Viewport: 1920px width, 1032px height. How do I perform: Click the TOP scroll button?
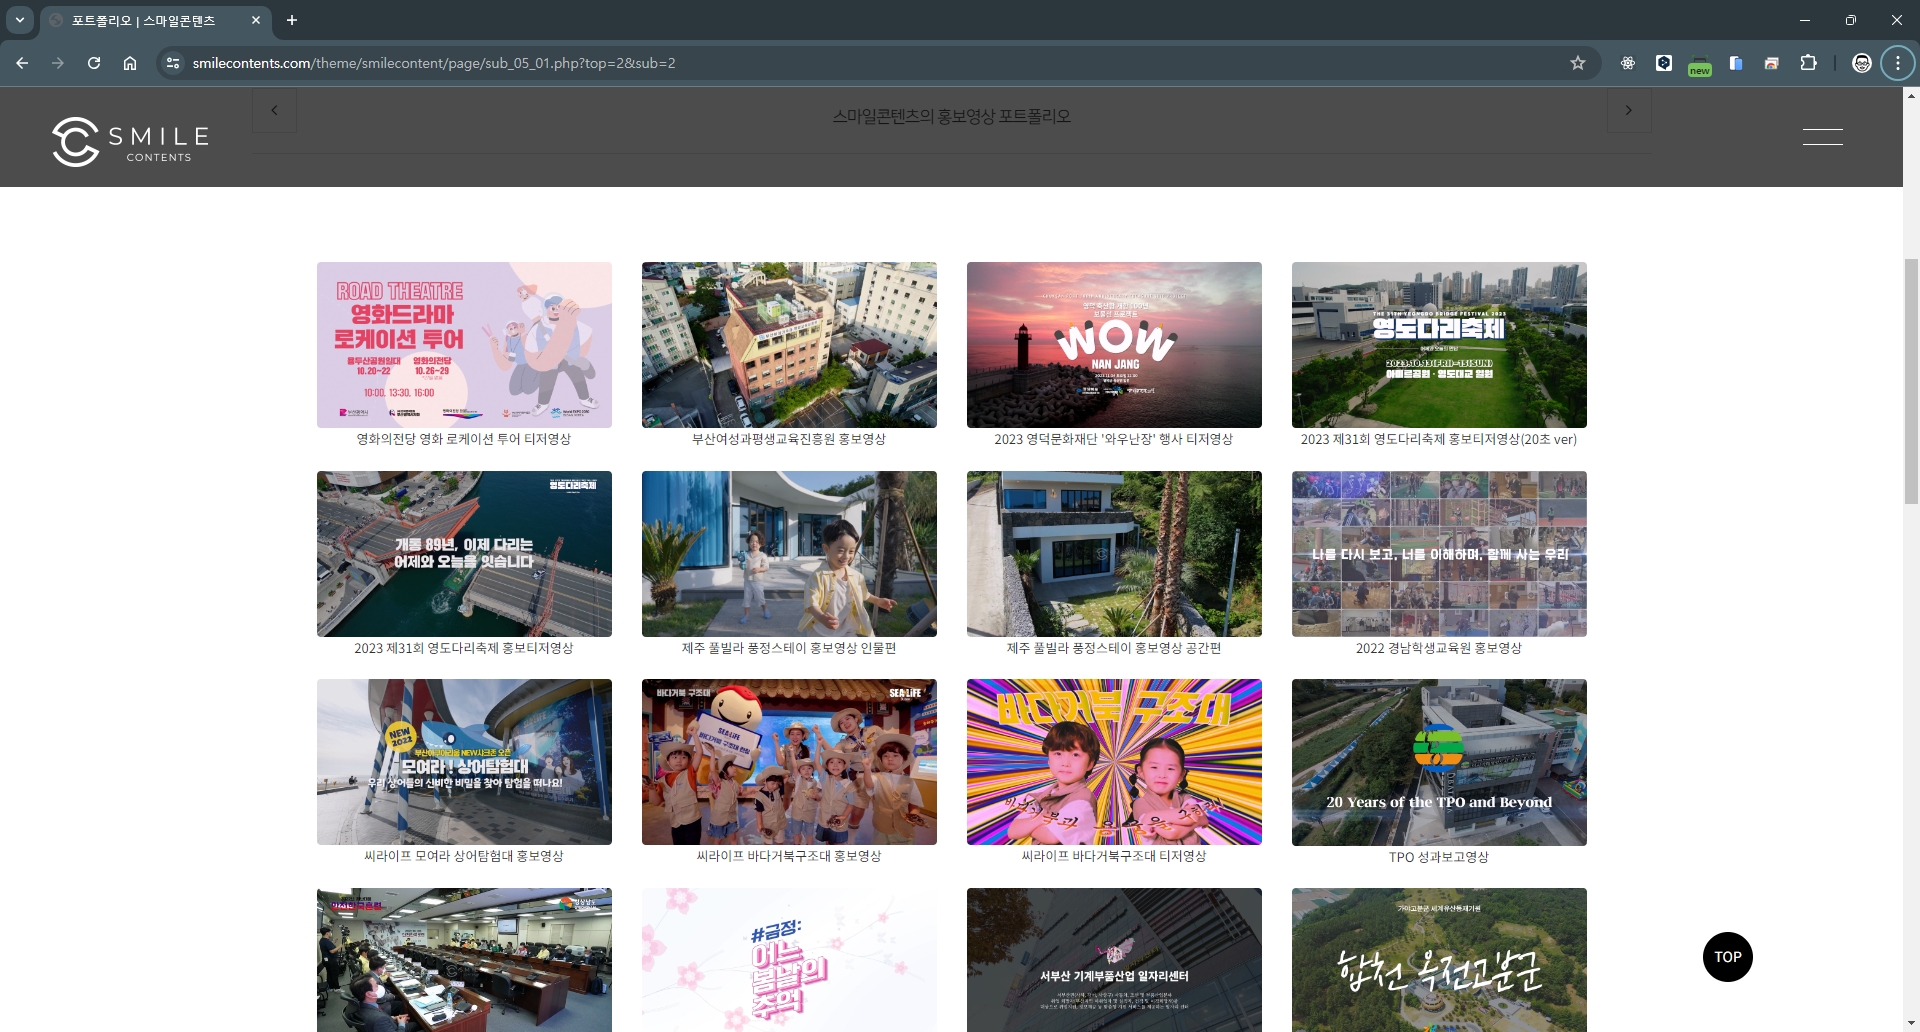(1727, 957)
